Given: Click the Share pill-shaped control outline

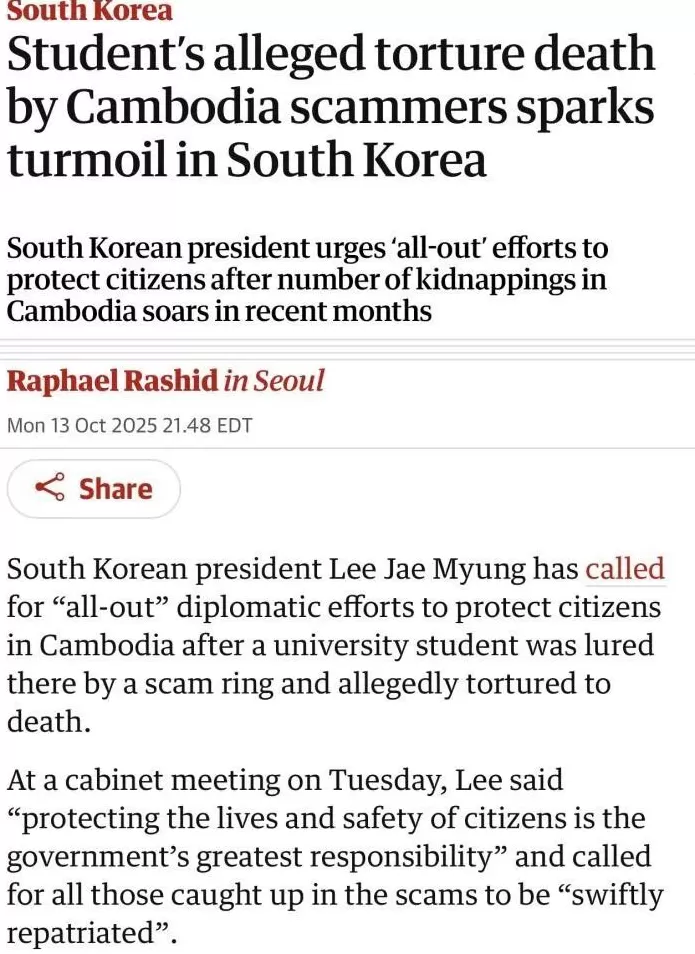Looking at the screenshot, I should pyautogui.click(x=93, y=489).
